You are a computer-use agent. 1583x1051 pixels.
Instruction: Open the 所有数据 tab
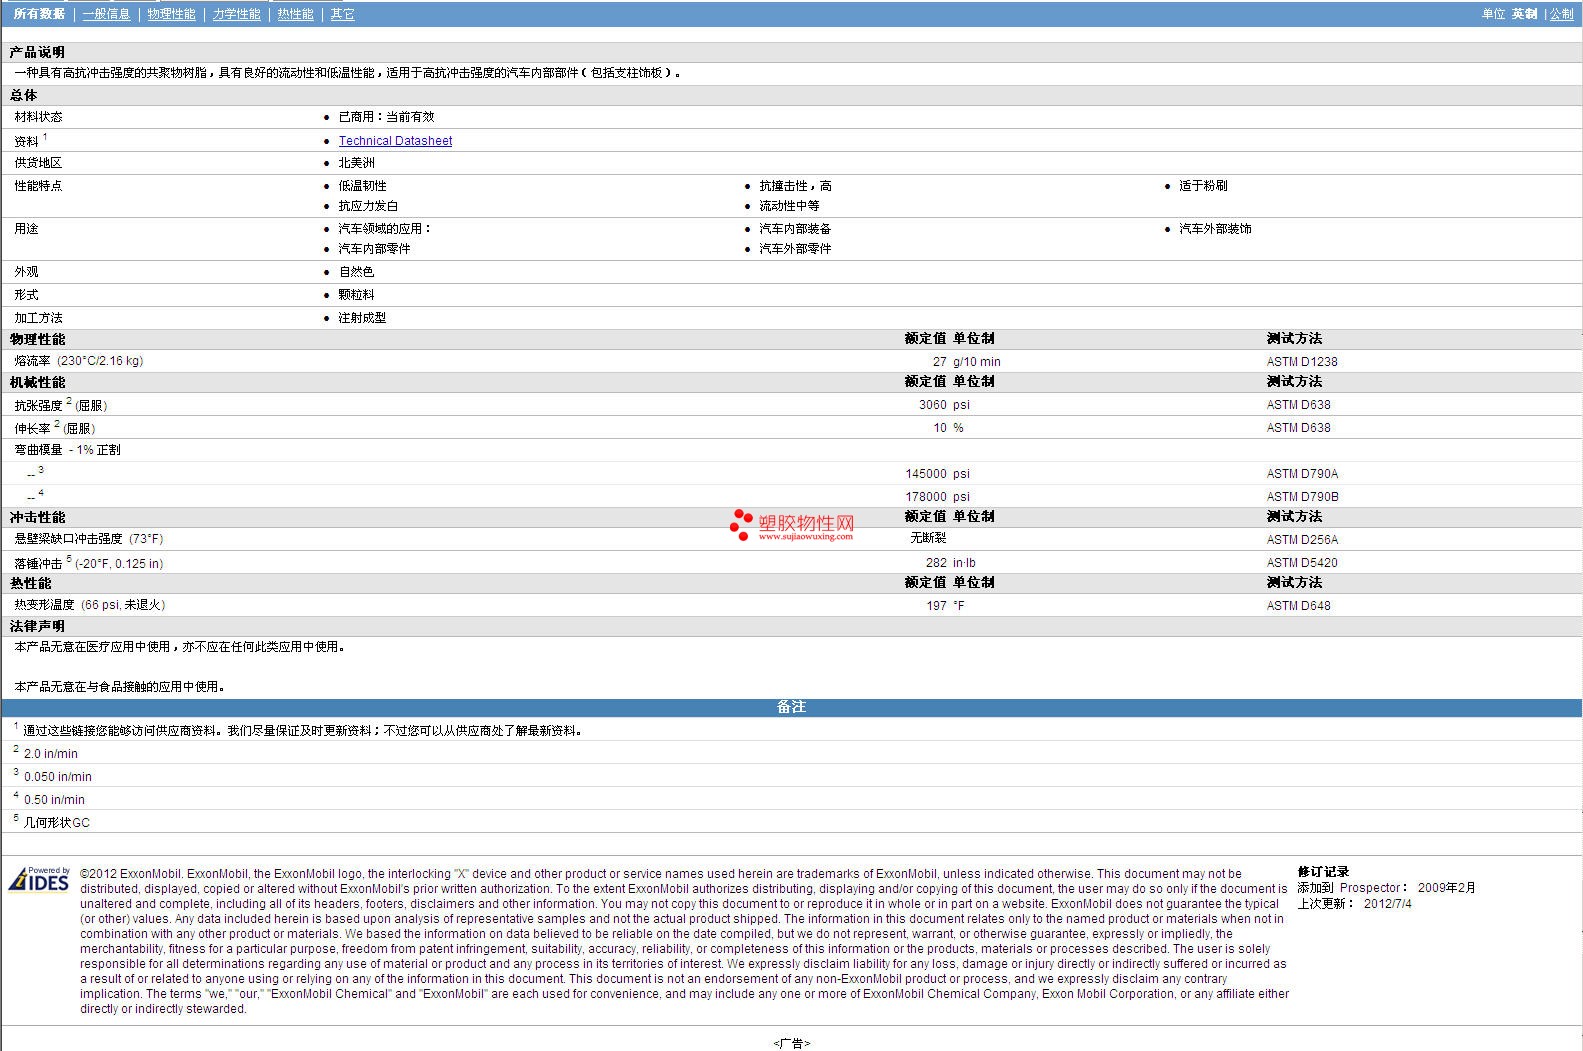pyautogui.click(x=39, y=14)
